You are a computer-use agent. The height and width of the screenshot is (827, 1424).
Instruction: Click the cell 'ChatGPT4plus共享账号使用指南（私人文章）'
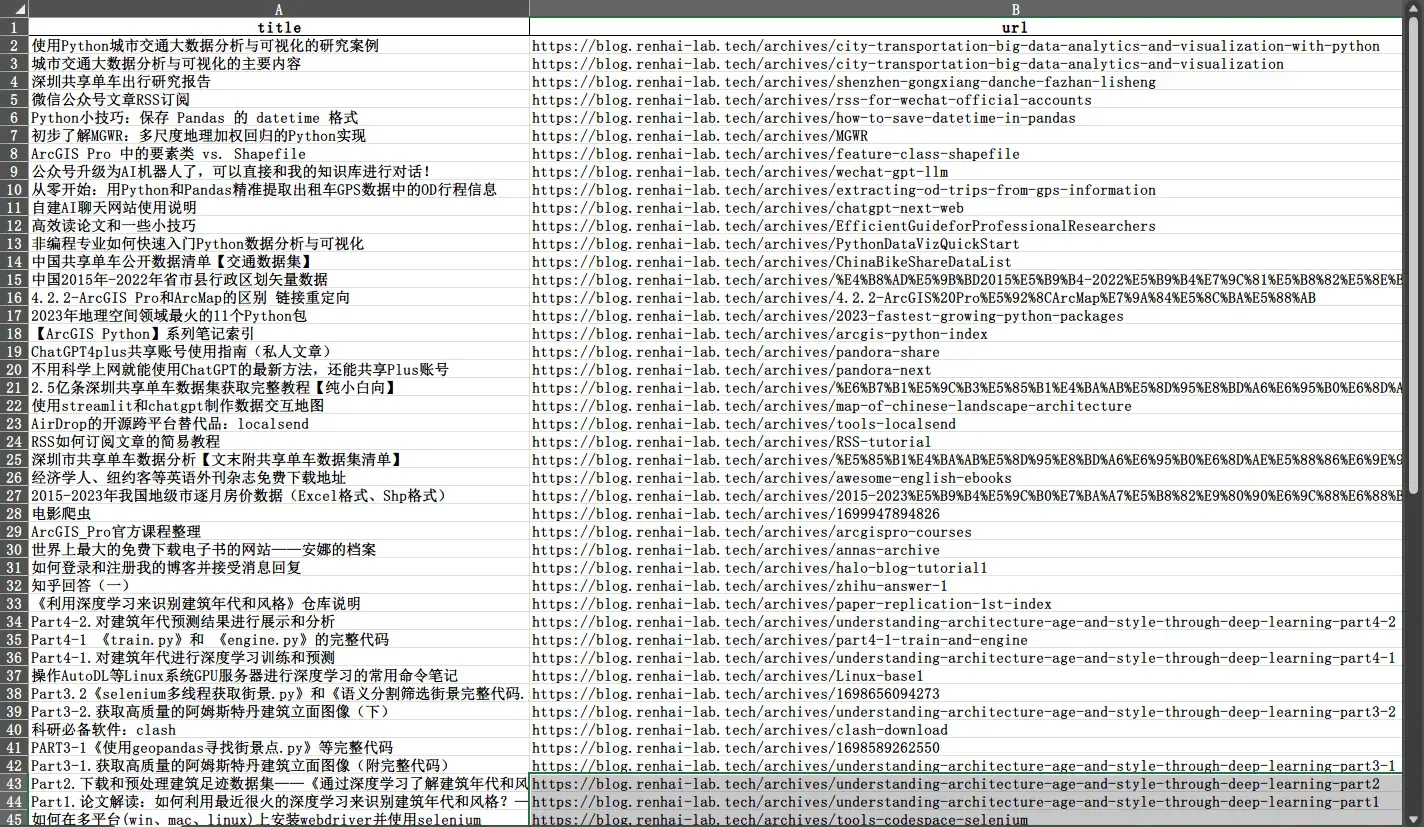click(279, 352)
